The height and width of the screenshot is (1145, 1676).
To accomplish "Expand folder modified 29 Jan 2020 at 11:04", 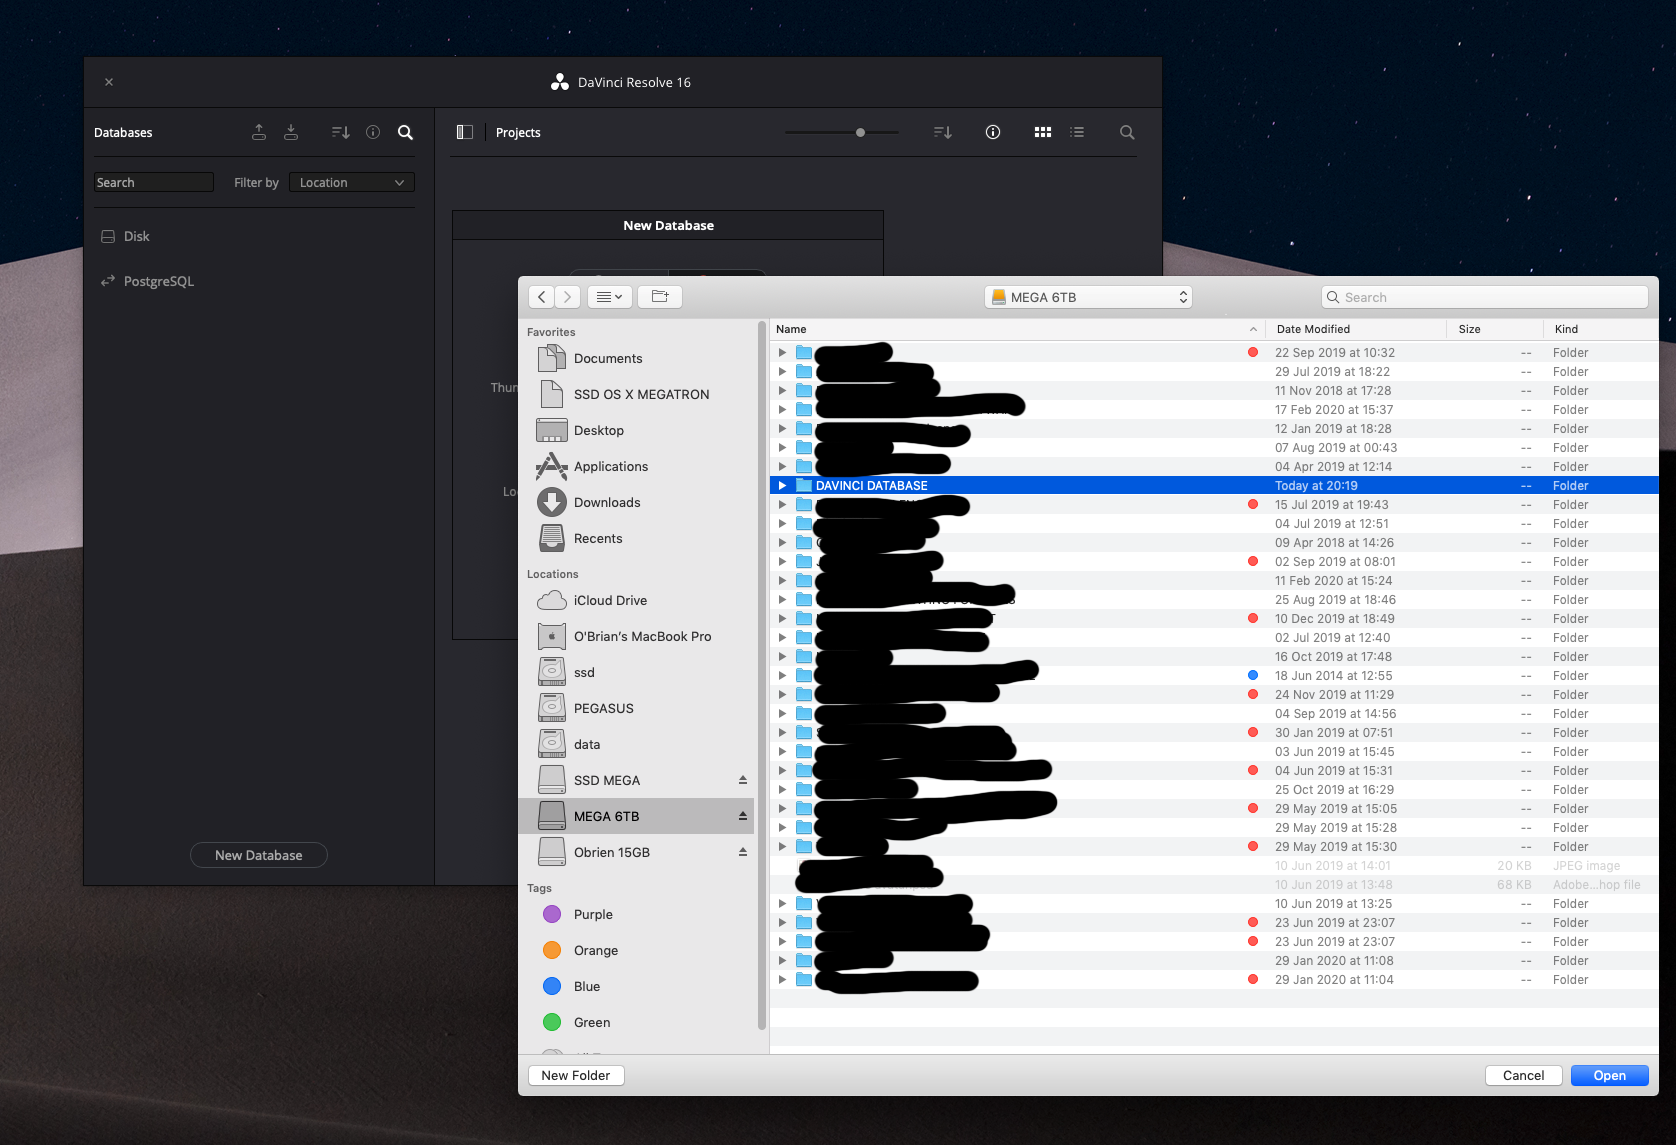I will [x=782, y=980].
